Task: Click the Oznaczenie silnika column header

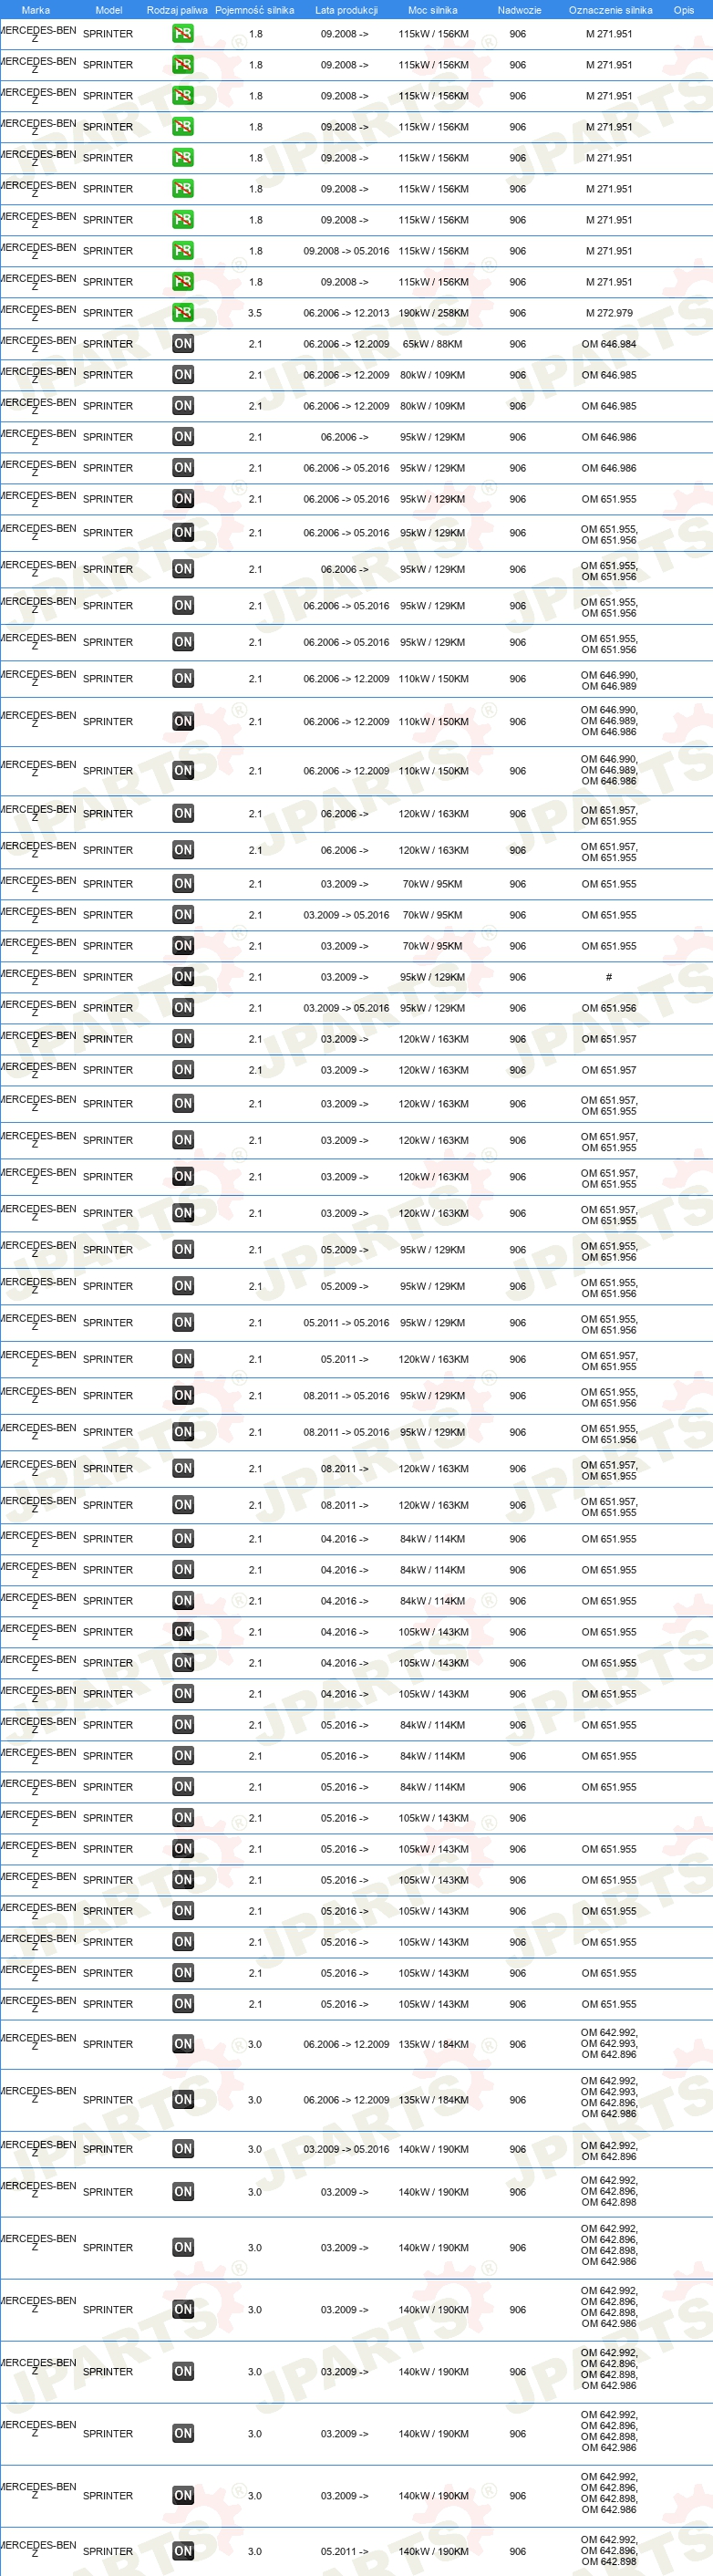Action: [x=610, y=10]
